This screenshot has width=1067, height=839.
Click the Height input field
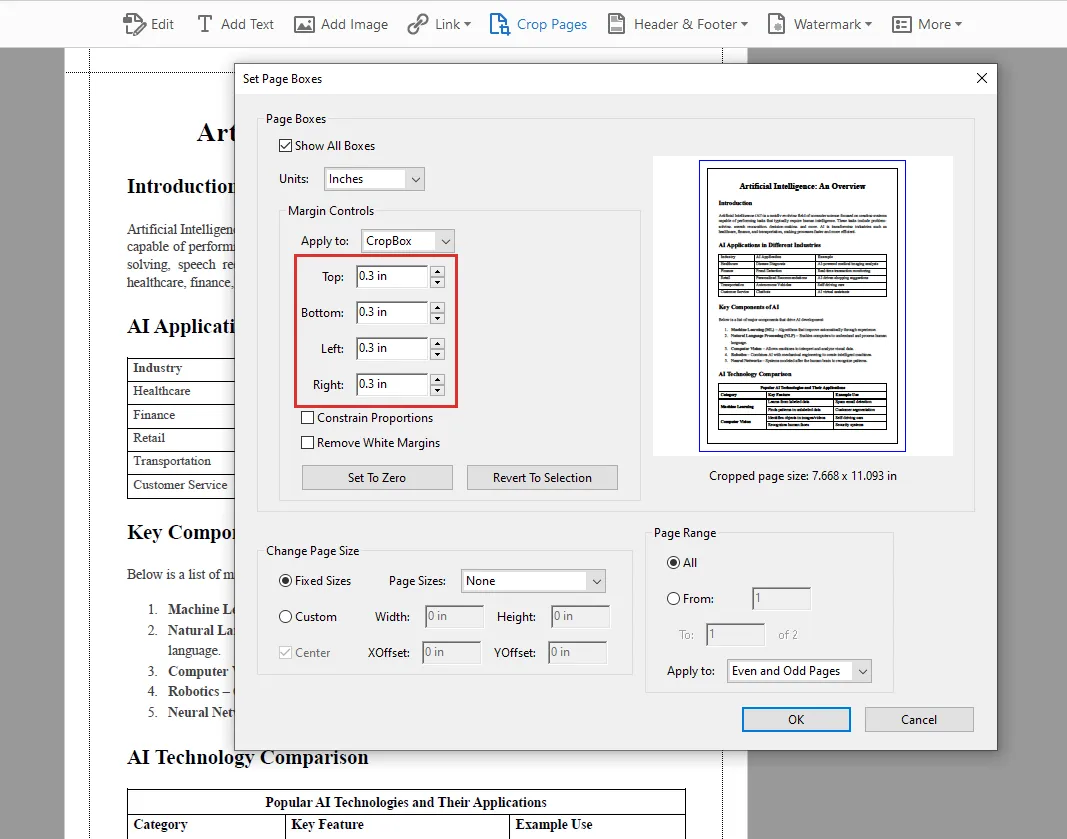click(580, 616)
